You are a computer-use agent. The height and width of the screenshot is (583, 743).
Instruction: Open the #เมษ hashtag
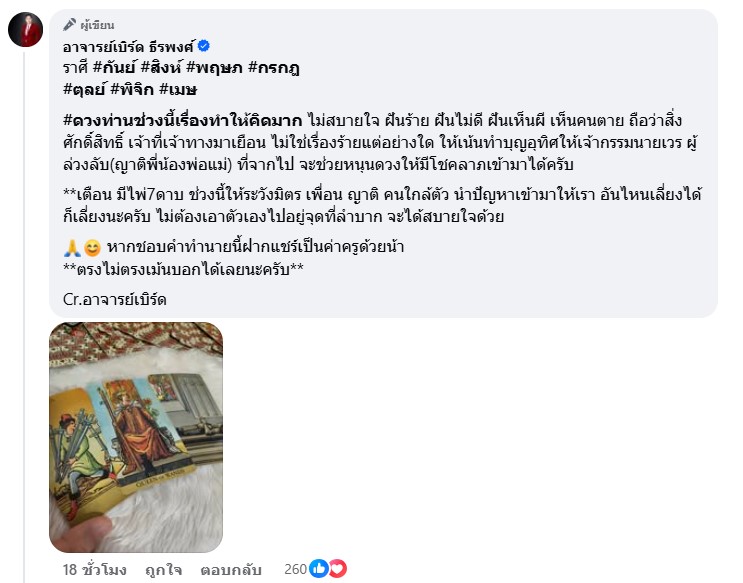[x=178, y=89]
